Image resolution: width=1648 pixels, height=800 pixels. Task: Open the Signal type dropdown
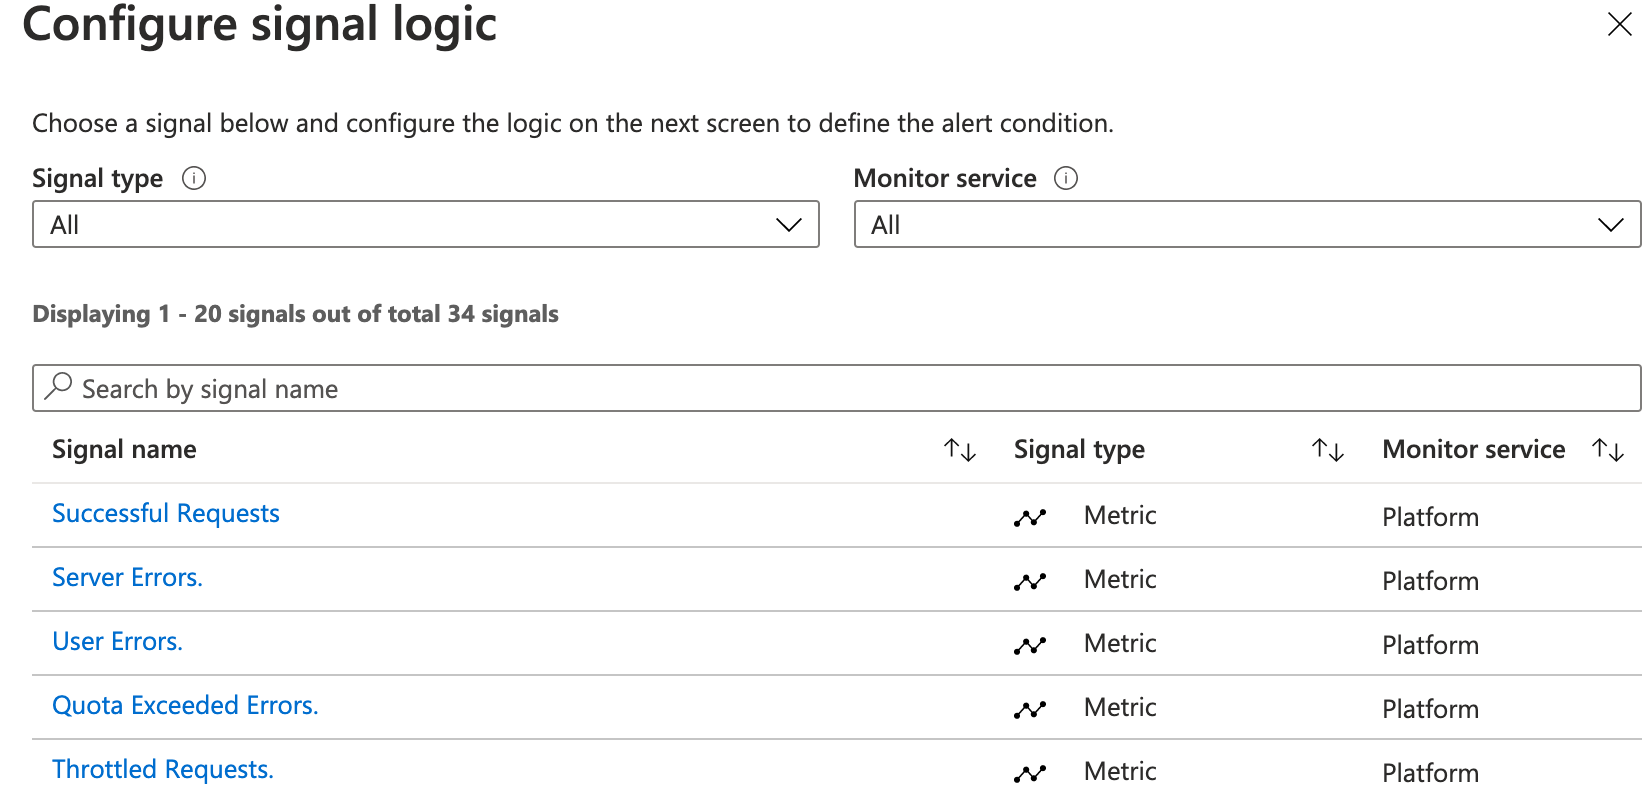click(x=425, y=224)
